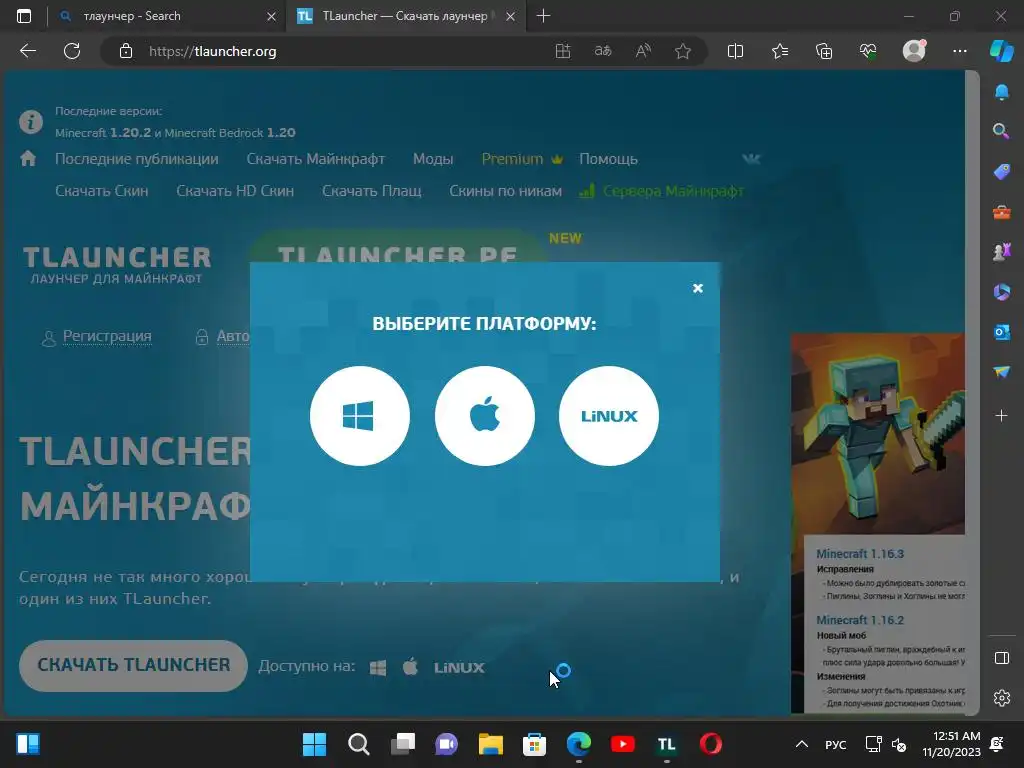
Task: Open the Minecraft 1.16.3 changelog link
Action: click(x=860, y=554)
